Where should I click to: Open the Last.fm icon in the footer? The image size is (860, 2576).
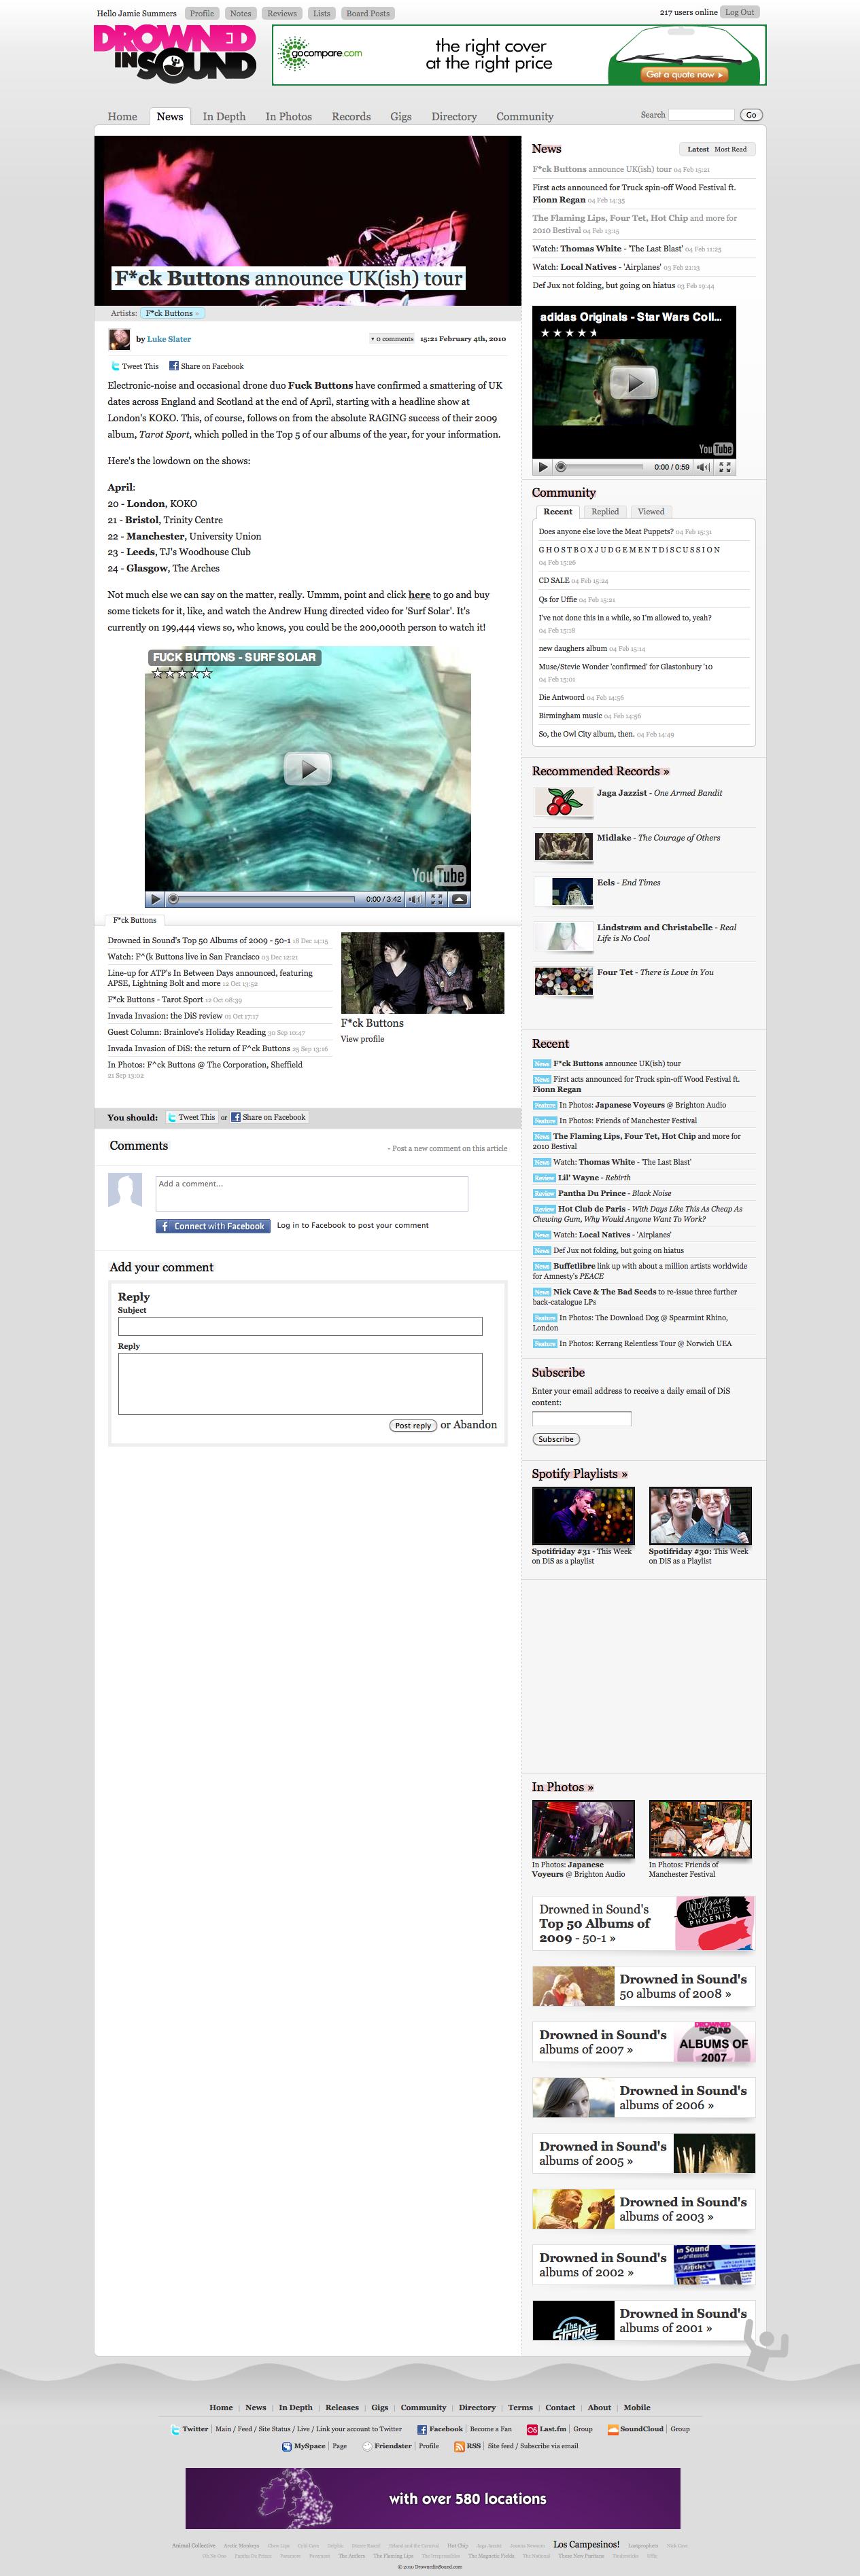pos(532,2429)
